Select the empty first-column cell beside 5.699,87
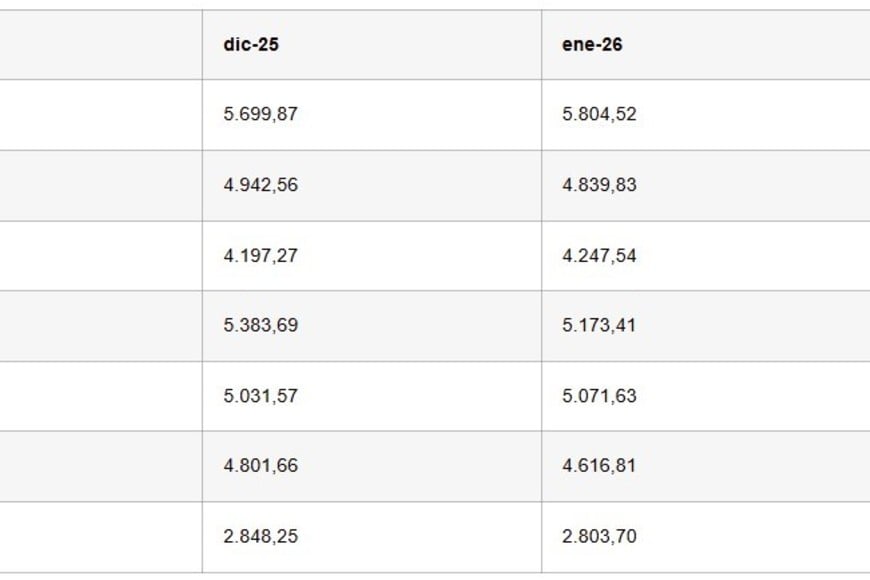Viewport: 870px width, 580px height. coord(100,114)
